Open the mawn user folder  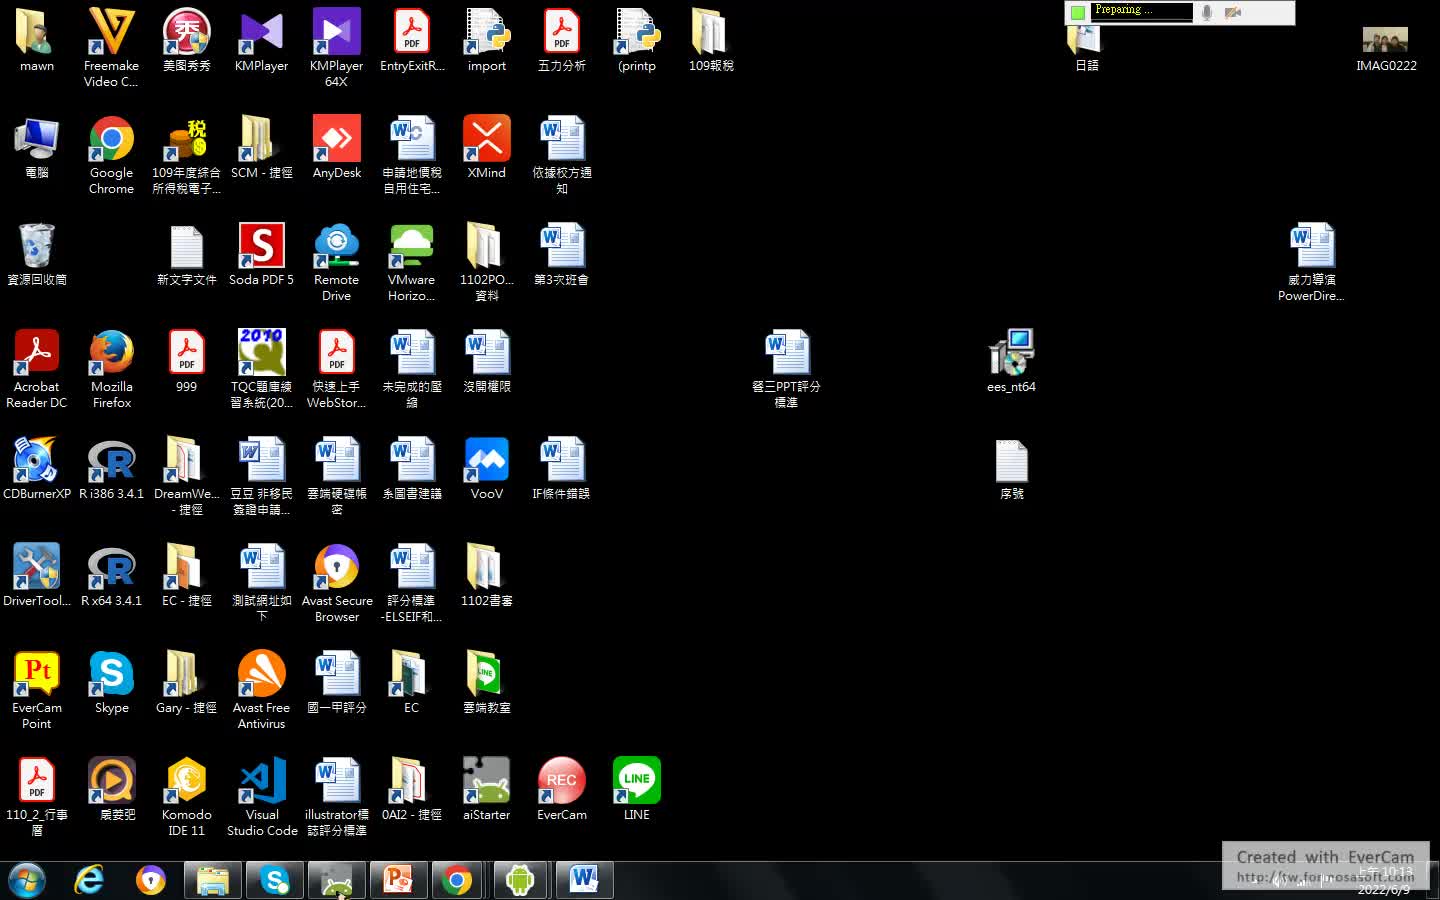tap(36, 40)
